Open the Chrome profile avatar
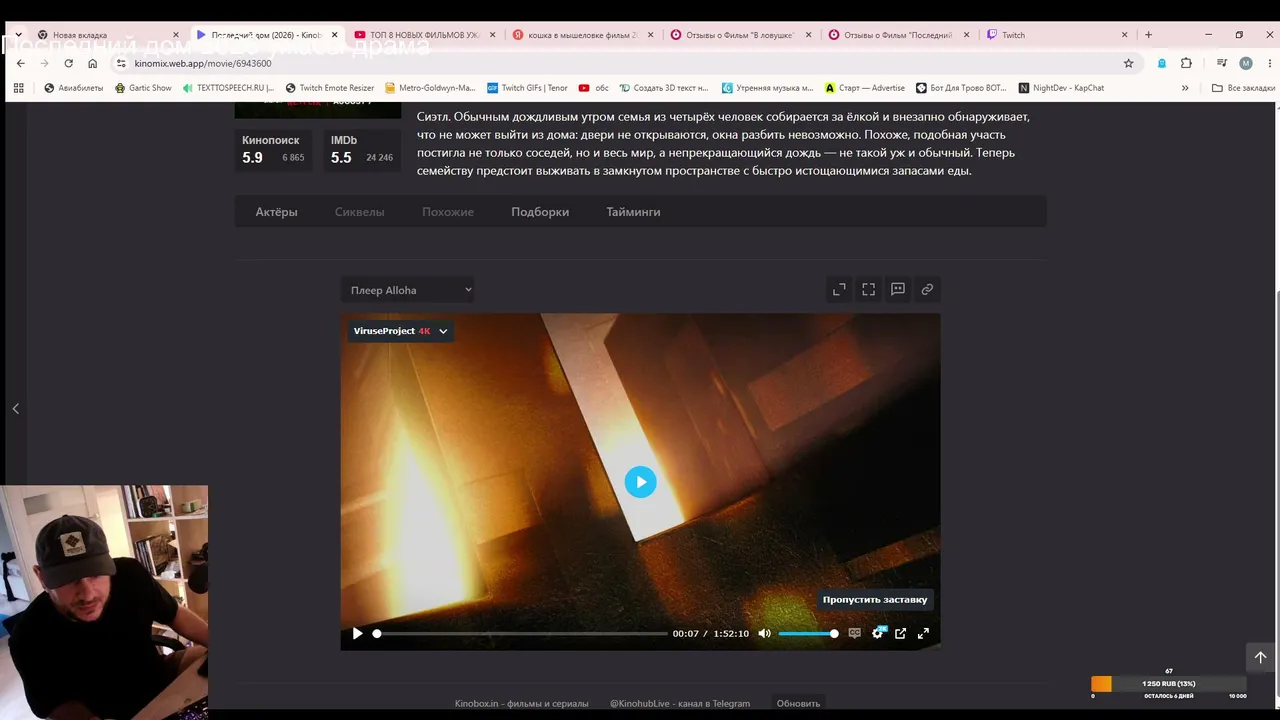This screenshot has height=720, width=1280. pos(1246,63)
